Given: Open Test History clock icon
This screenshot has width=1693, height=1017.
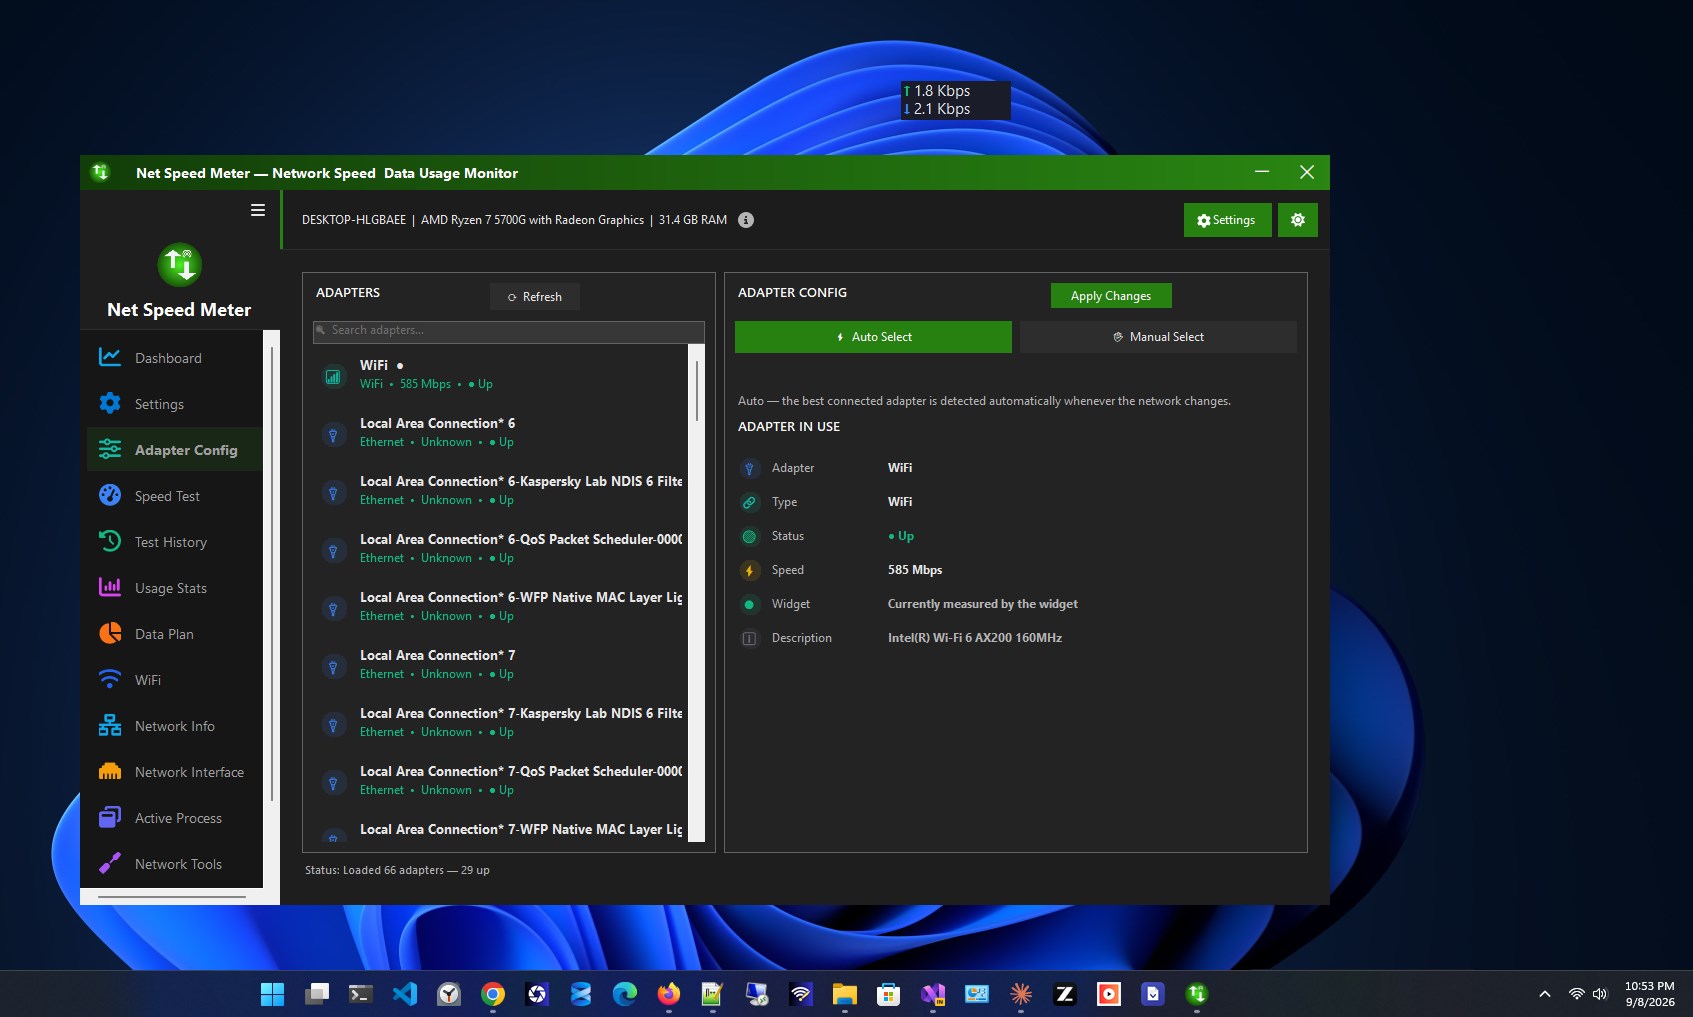Looking at the screenshot, I should (x=110, y=541).
